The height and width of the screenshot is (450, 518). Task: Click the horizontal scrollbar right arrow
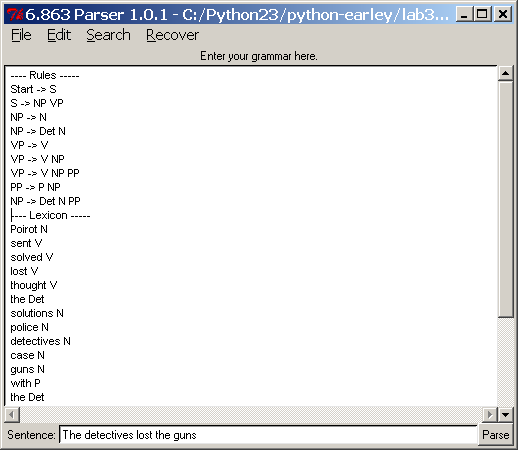[x=490, y=415]
